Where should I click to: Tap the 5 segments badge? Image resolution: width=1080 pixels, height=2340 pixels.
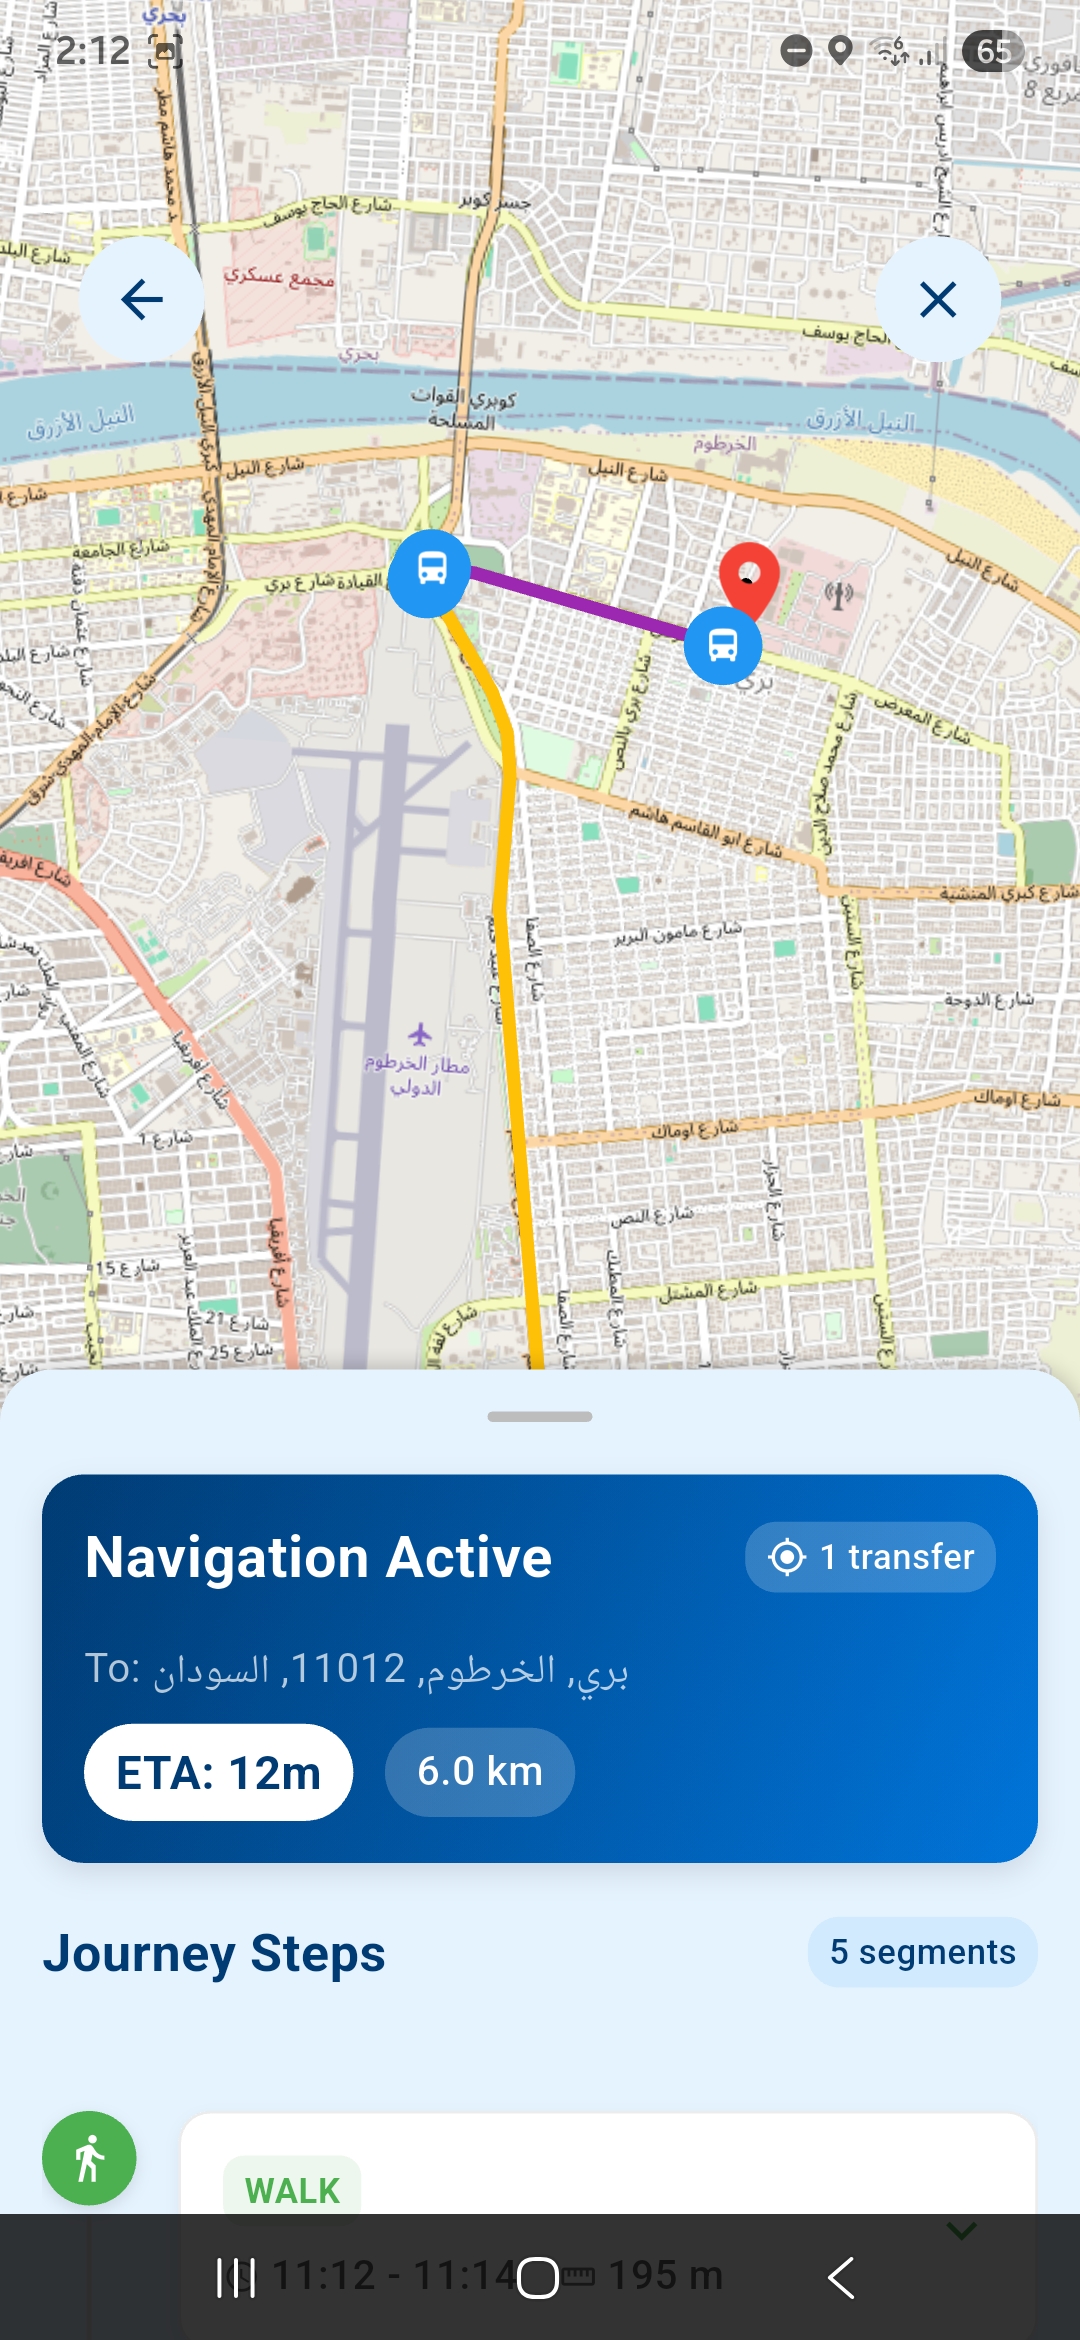[x=922, y=1952]
